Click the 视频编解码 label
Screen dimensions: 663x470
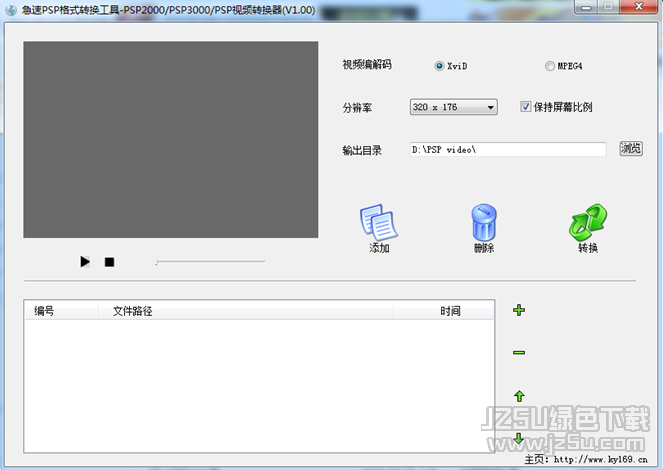coord(367,65)
